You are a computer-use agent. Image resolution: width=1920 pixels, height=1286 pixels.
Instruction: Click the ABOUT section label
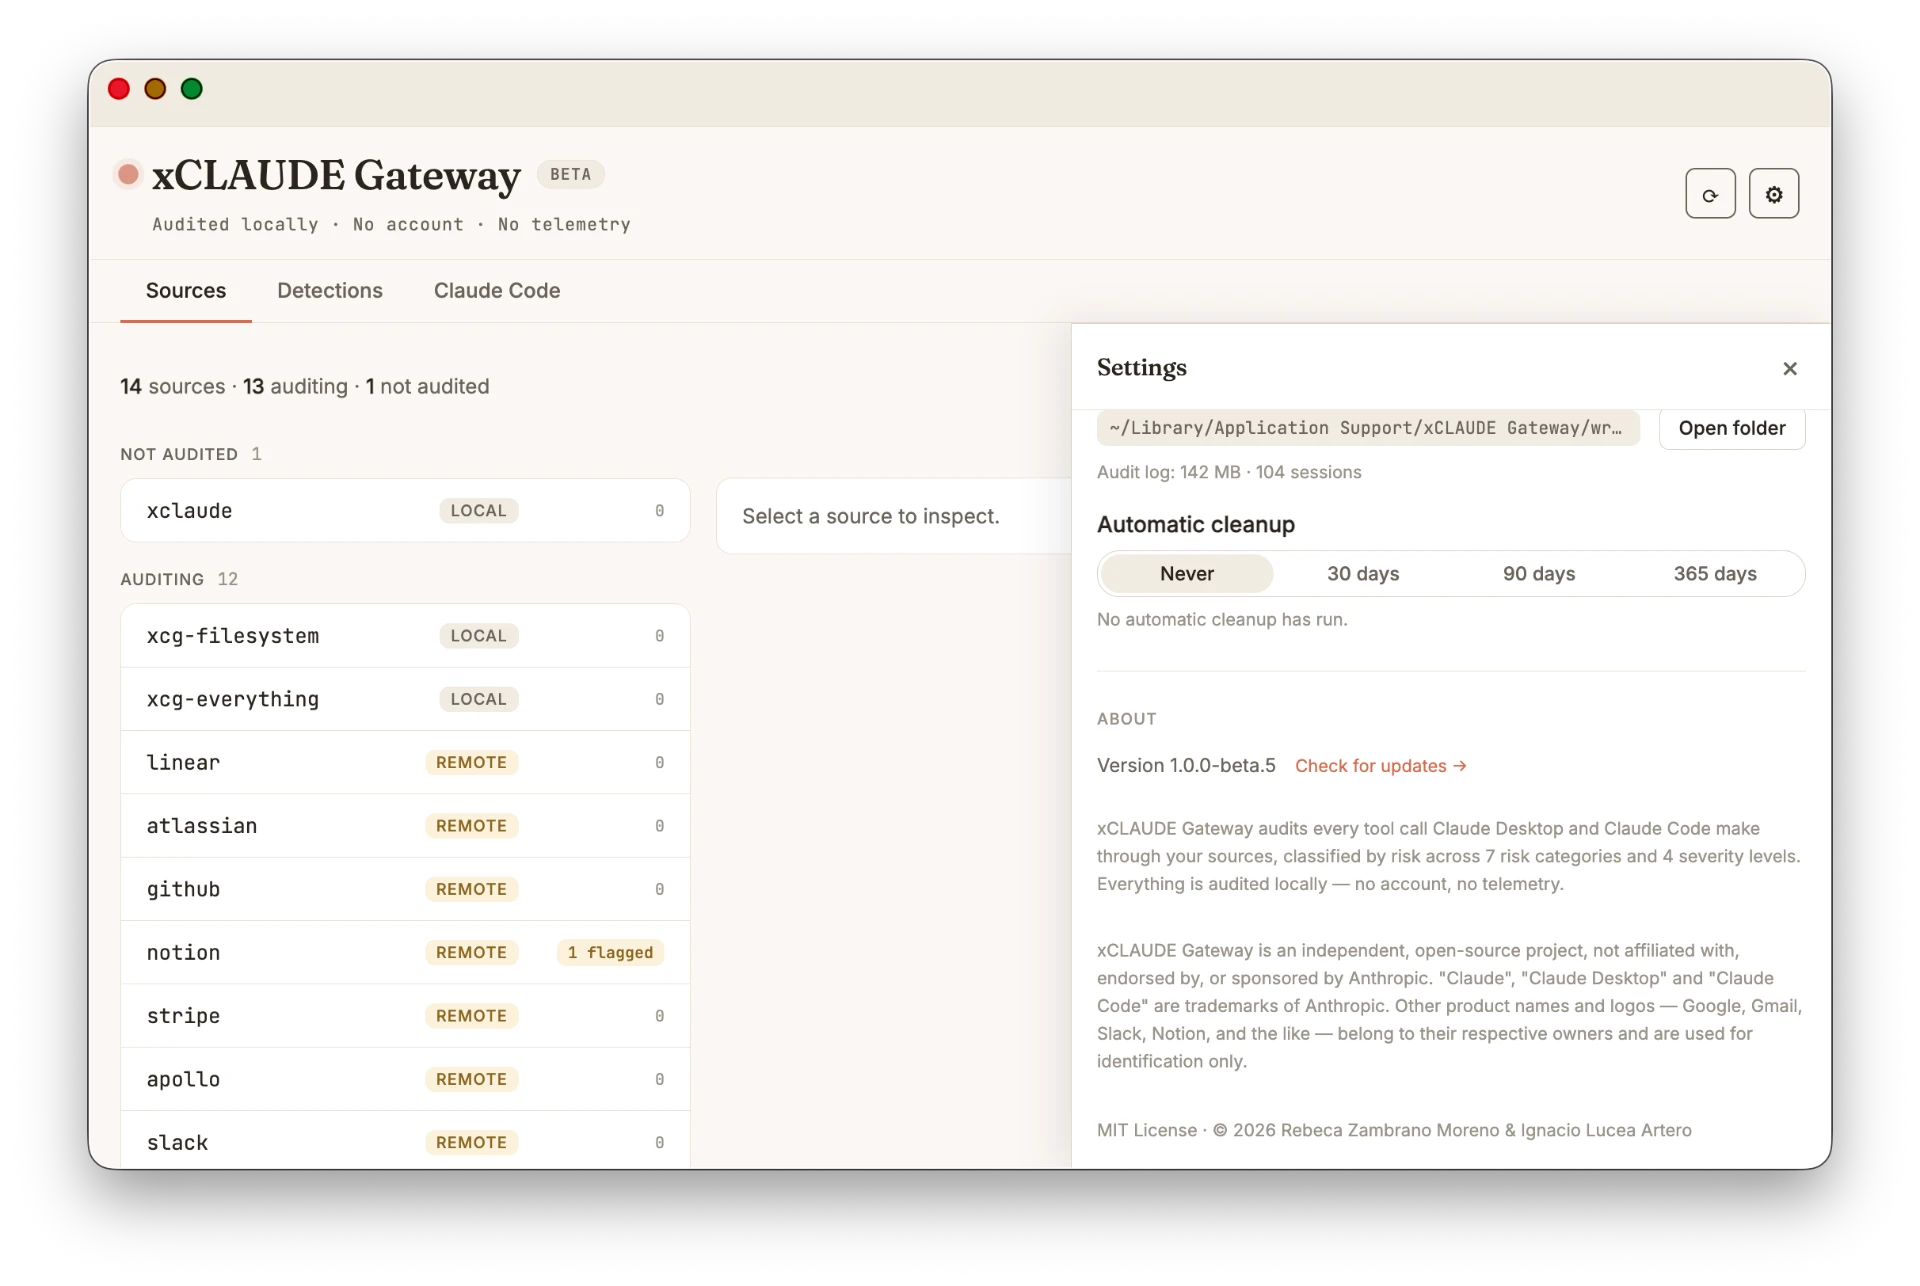[x=1127, y=719]
